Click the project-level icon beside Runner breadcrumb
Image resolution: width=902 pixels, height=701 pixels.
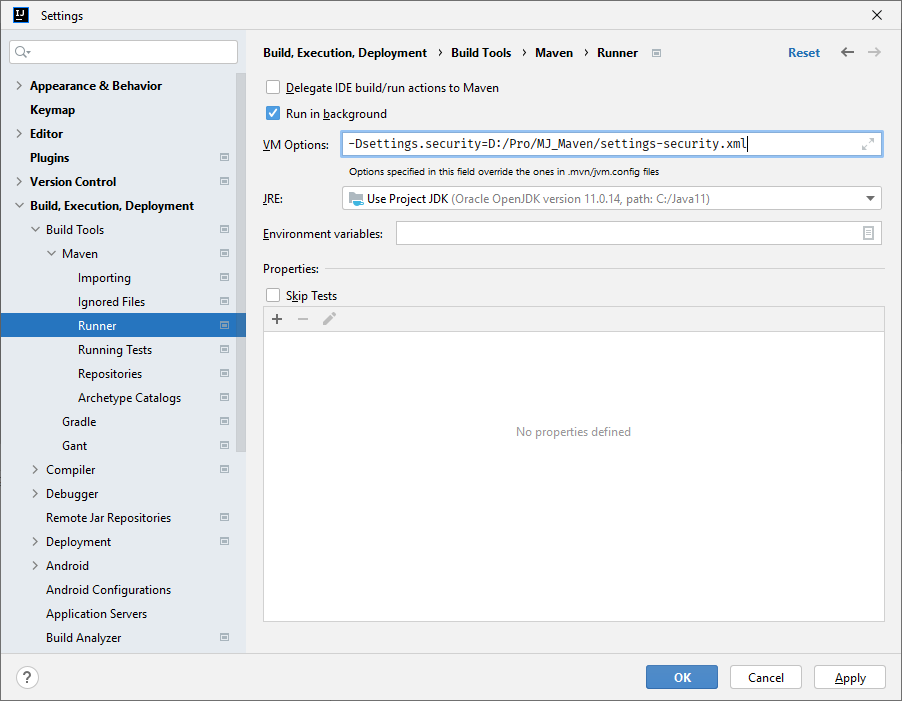pyautogui.click(x=656, y=53)
